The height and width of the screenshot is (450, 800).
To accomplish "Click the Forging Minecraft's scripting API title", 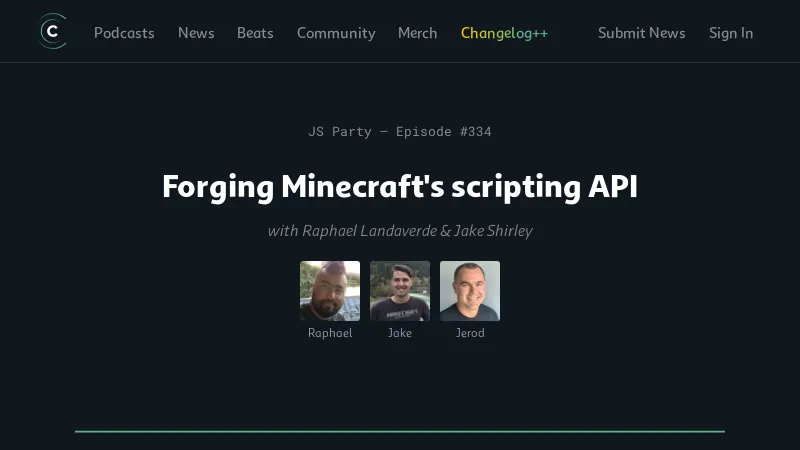I will pos(400,187).
